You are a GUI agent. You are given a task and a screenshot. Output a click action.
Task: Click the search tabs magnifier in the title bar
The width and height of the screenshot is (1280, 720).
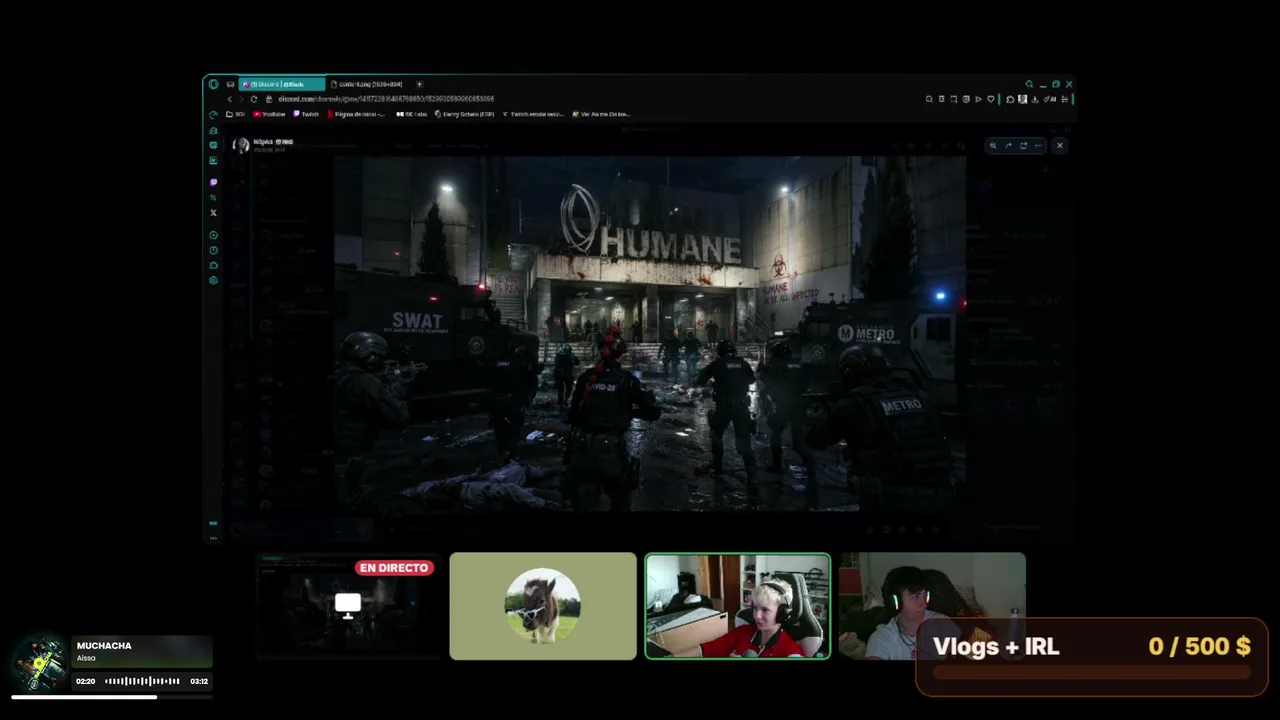(x=1029, y=84)
